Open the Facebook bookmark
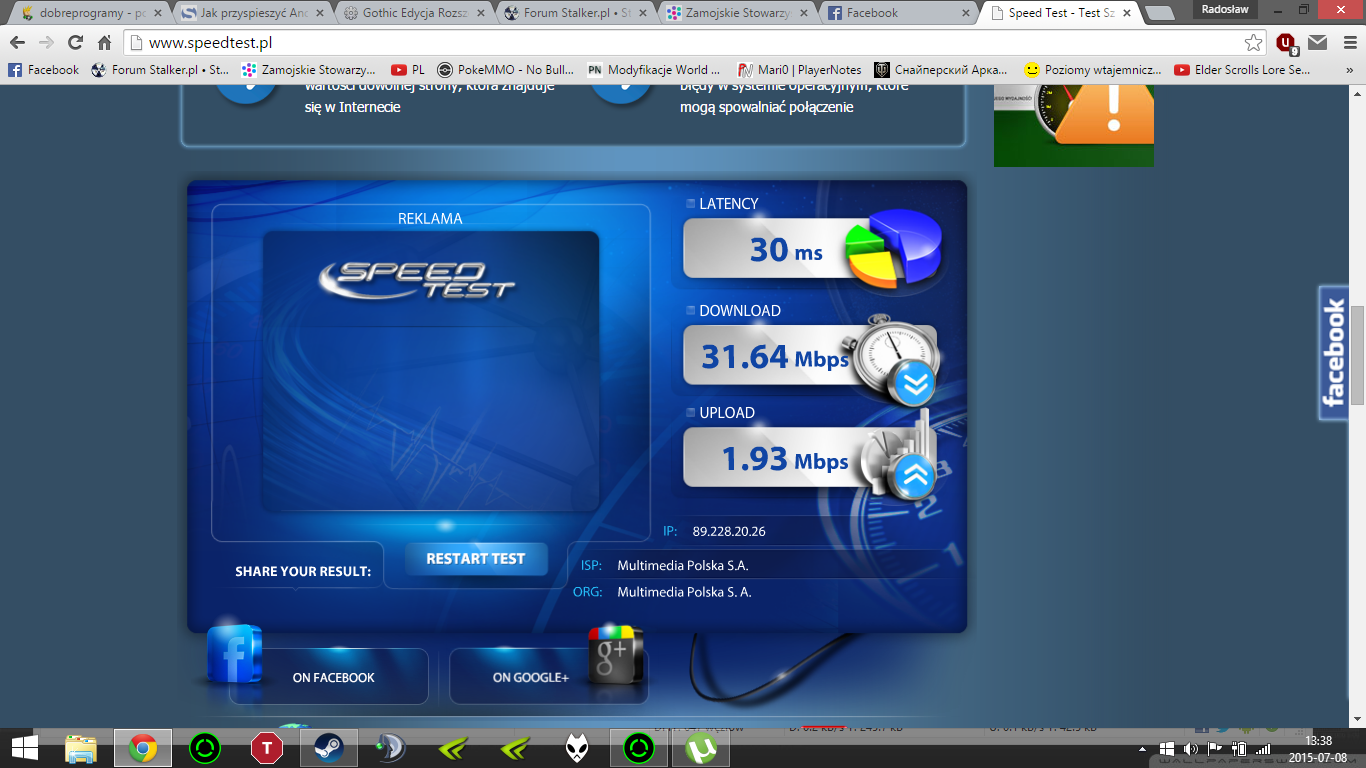This screenshot has height=768, width=1366. click(43, 70)
